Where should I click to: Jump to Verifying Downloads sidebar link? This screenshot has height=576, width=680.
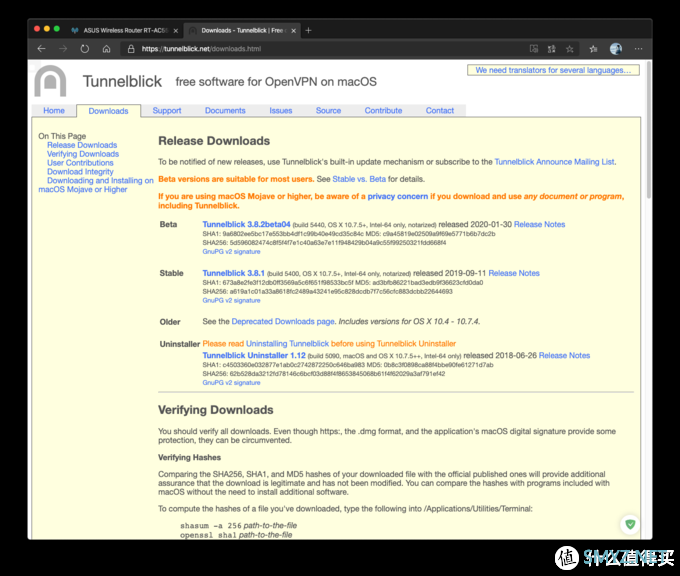[83, 154]
